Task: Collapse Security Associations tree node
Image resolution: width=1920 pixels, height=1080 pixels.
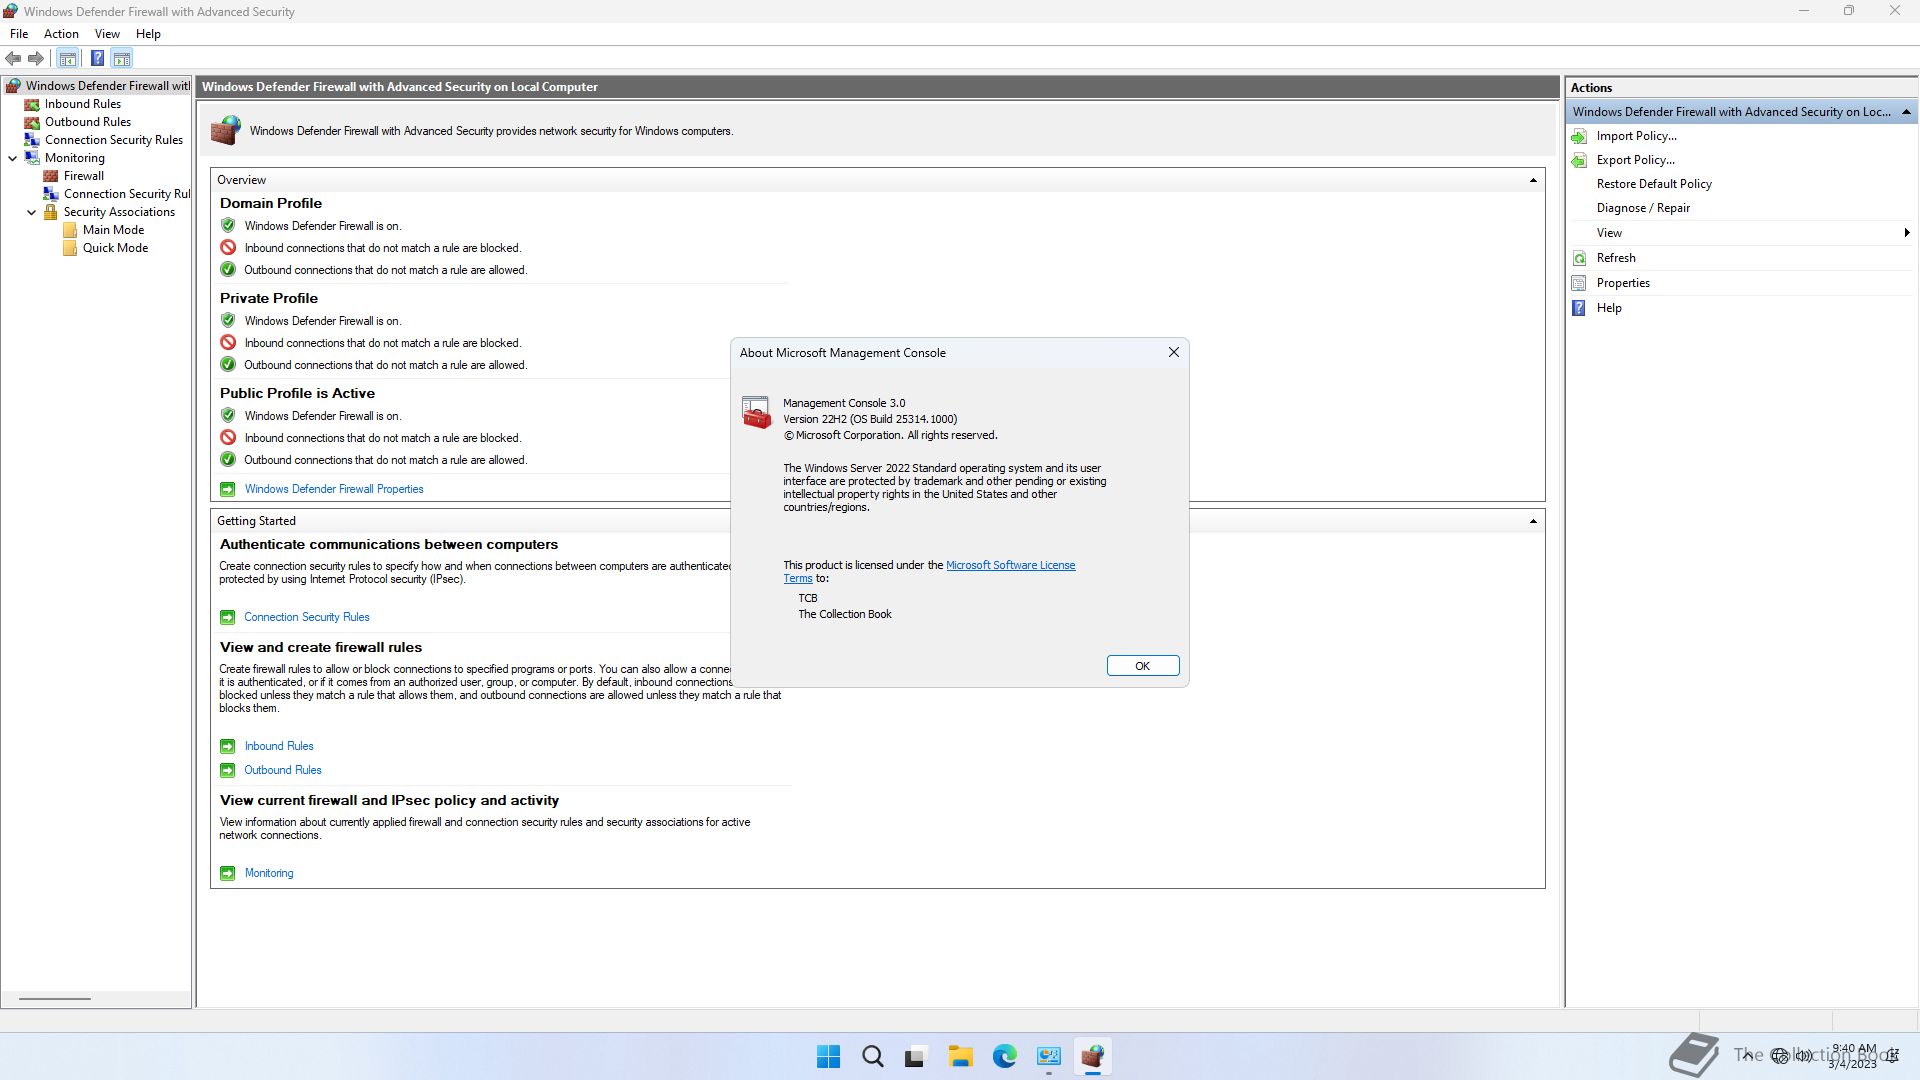Action: [32, 212]
